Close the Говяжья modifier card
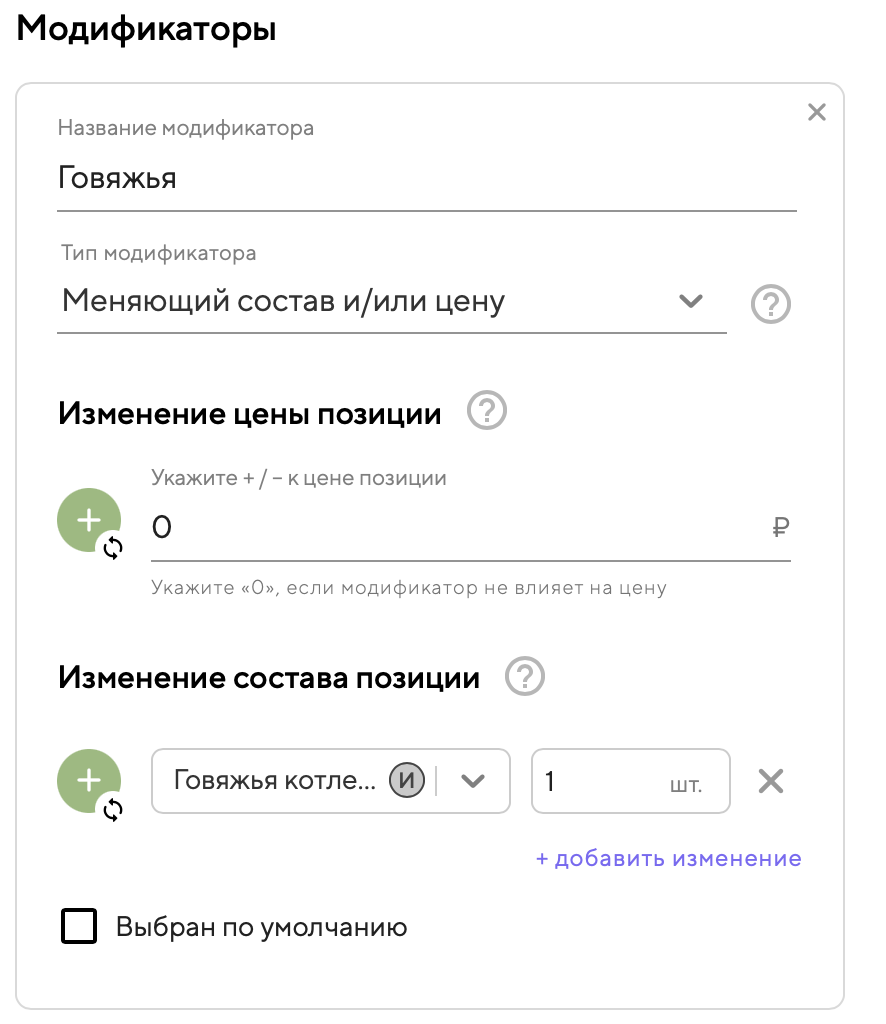886x1024 pixels. click(817, 112)
